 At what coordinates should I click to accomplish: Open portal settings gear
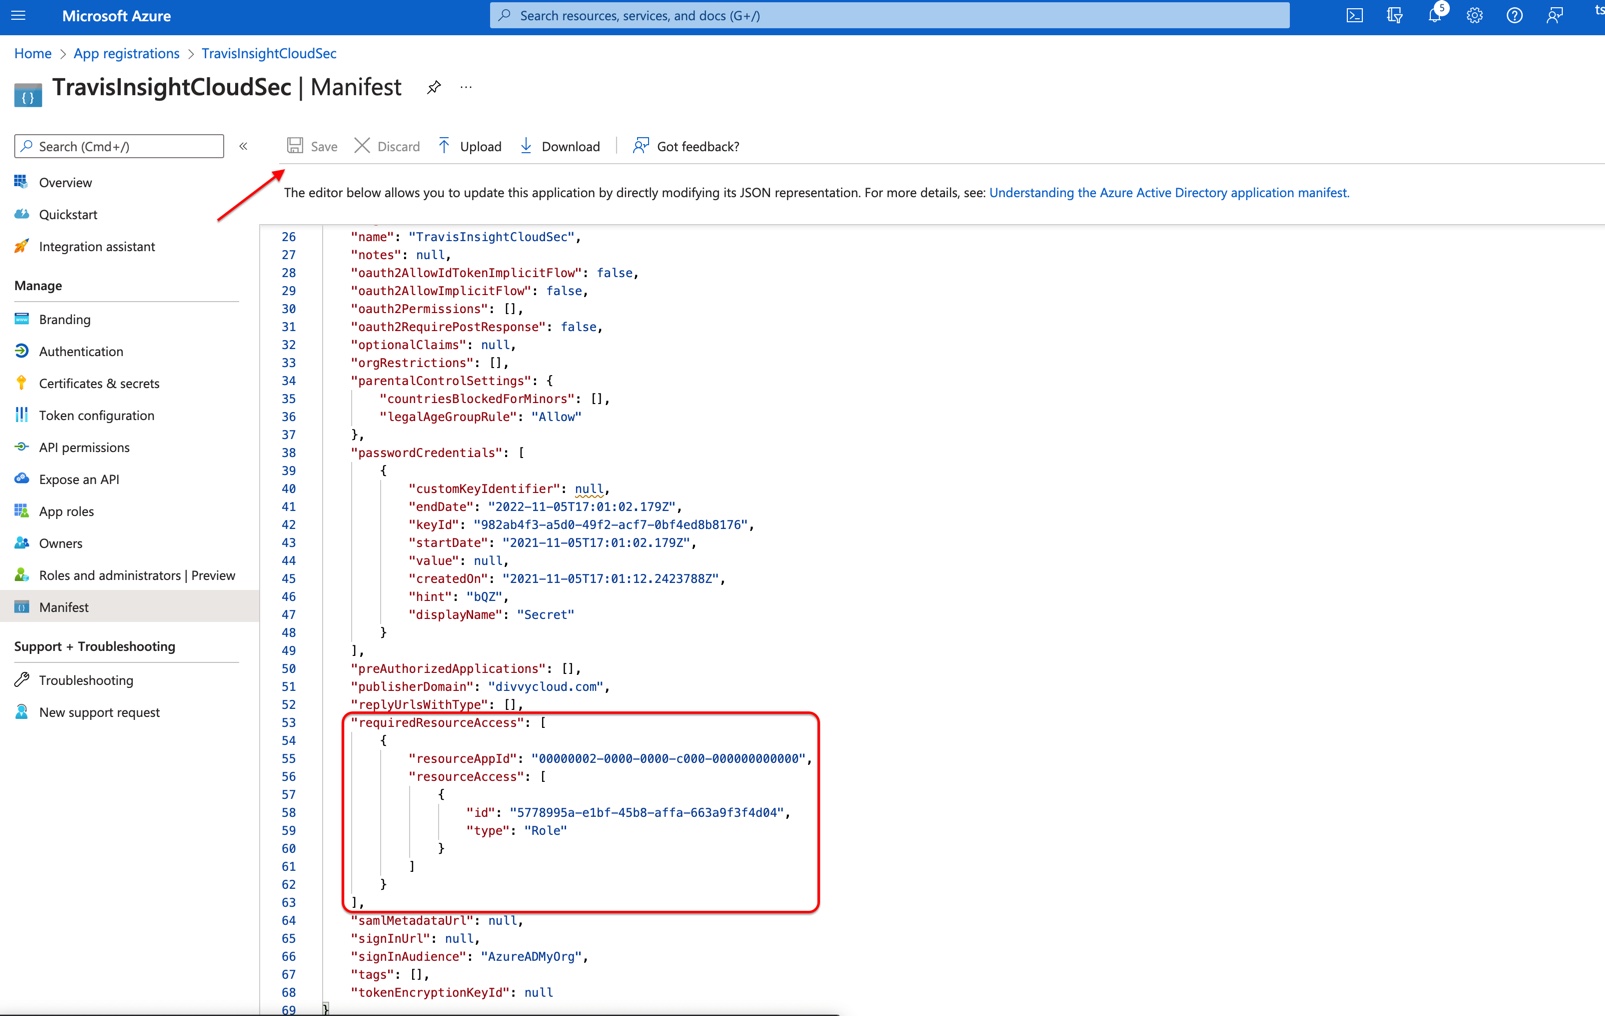tap(1474, 15)
